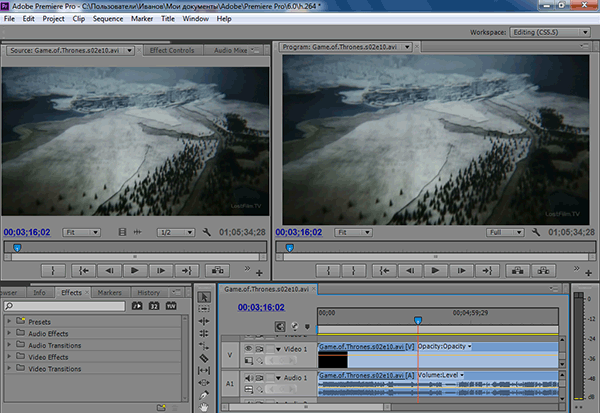This screenshot has height=413, width=600.
Task: Select the Ripple Edit tool
Action: coord(204,321)
